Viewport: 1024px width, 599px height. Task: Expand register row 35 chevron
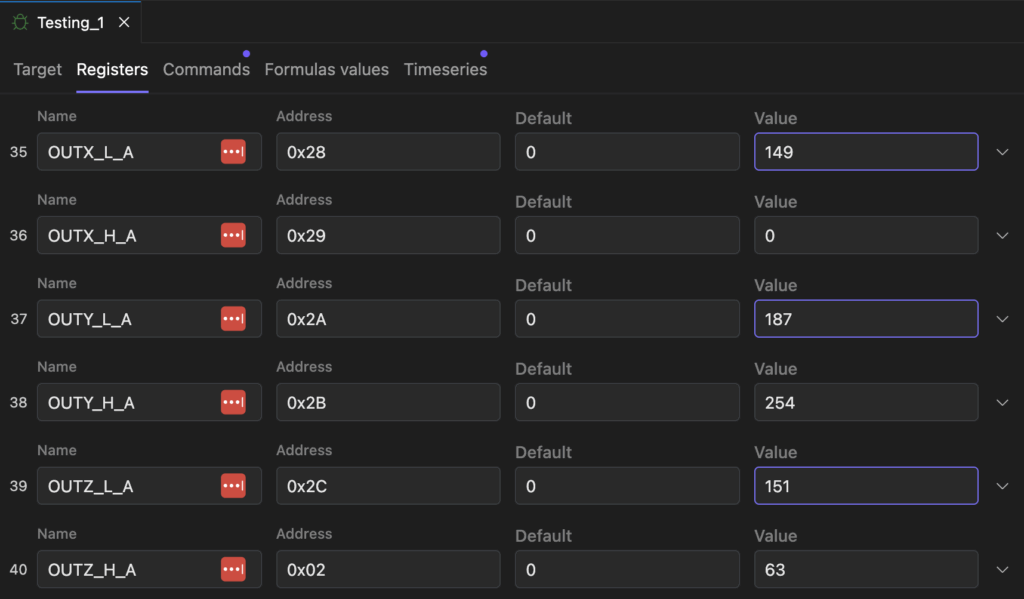pyautogui.click(x=1002, y=152)
